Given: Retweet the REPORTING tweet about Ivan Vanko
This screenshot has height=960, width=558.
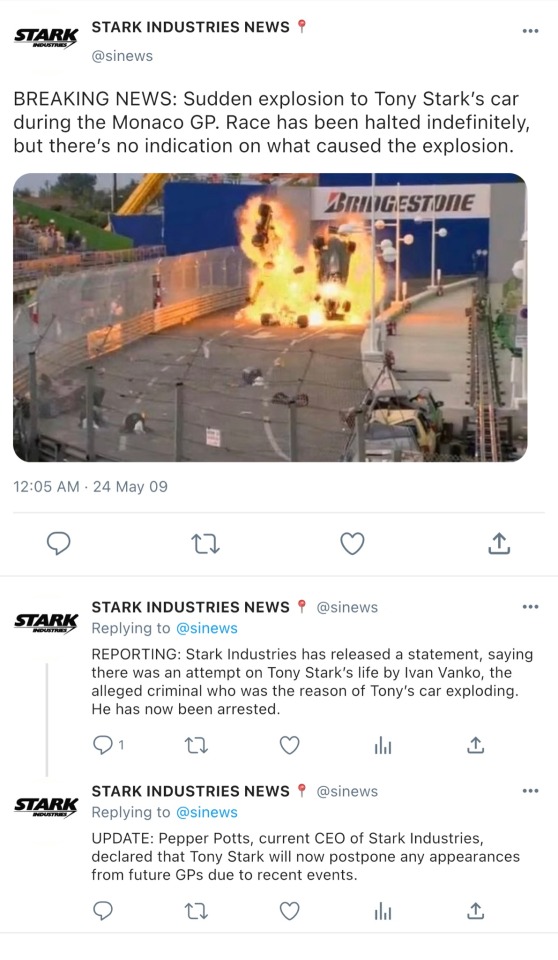Looking at the screenshot, I should 197,745.
